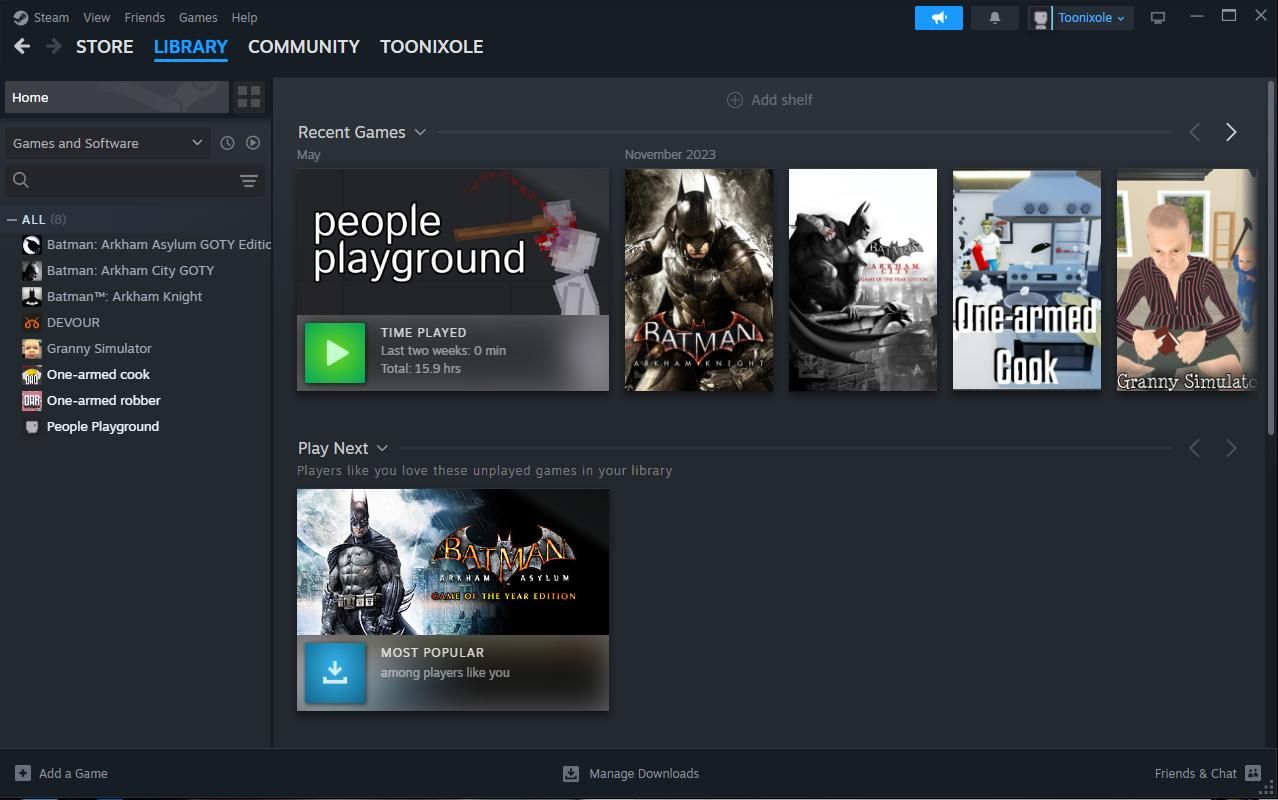Open the notifications bell

(995, 18)
